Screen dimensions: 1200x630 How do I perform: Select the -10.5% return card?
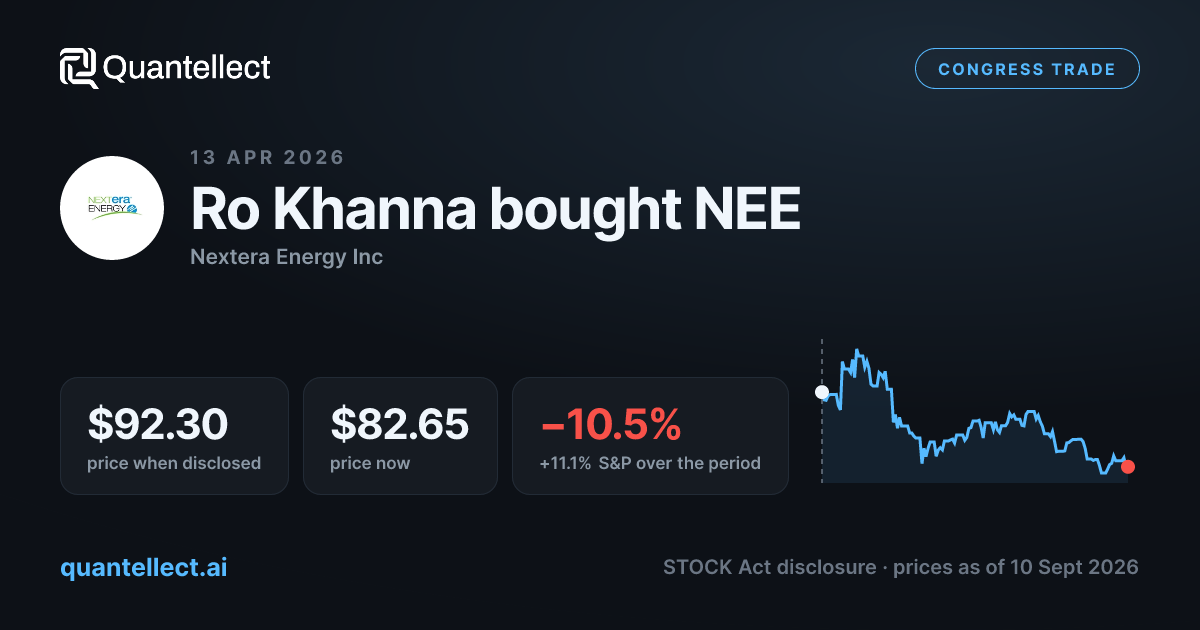click(650, 435)
